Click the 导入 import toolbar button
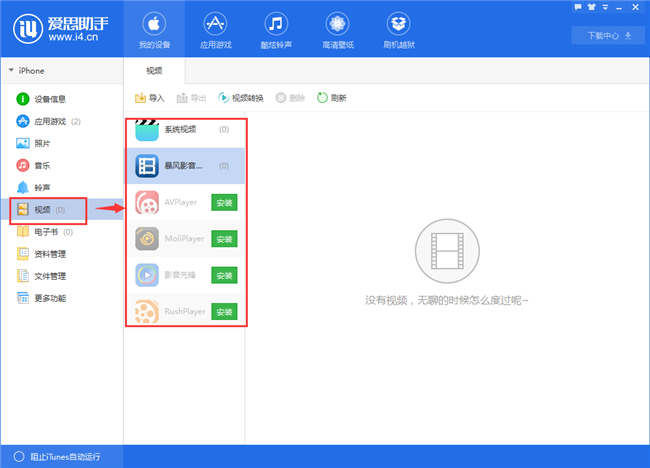Viewport: 650px width, 468px height. [x=150, y=98]
